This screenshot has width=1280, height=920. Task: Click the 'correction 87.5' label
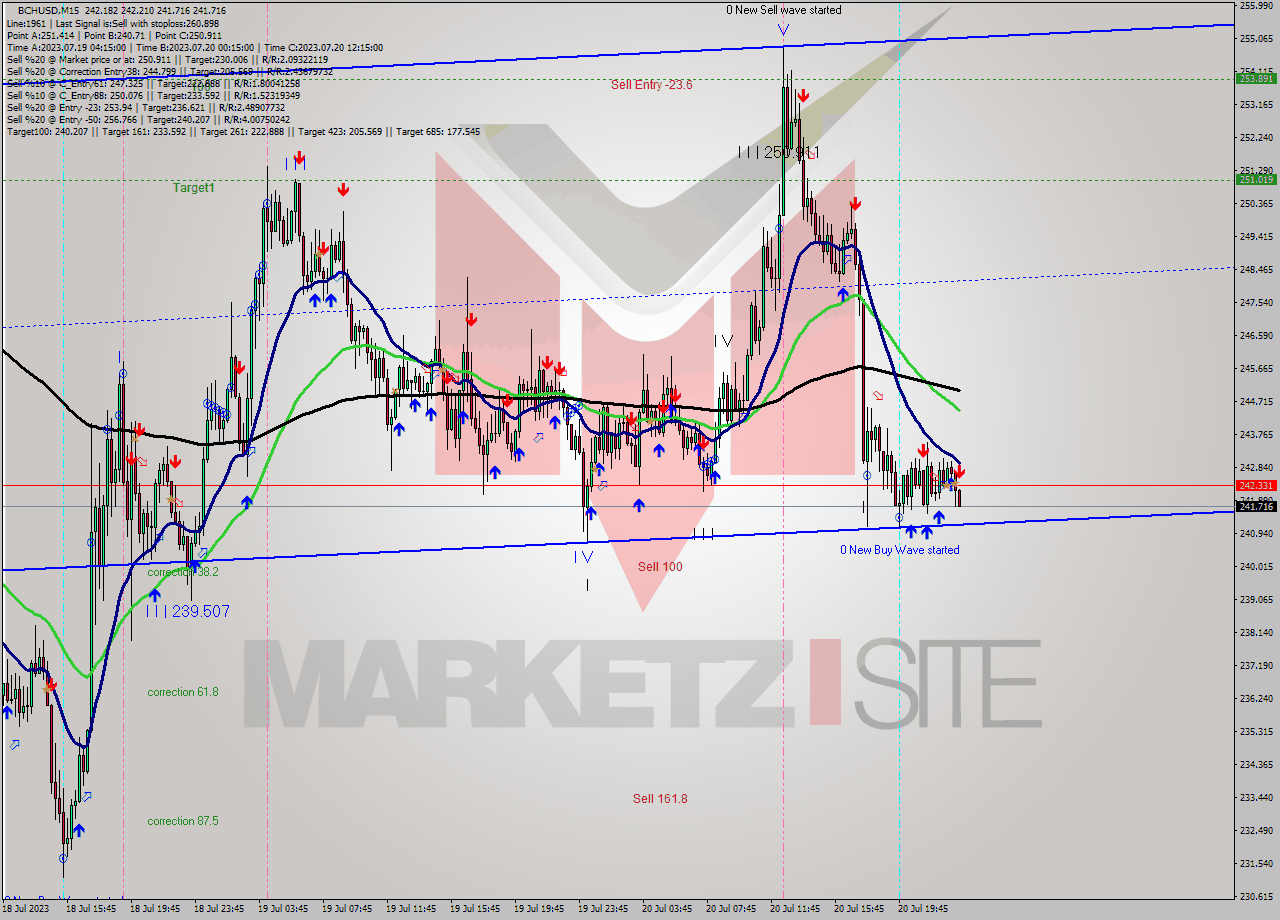182,821
